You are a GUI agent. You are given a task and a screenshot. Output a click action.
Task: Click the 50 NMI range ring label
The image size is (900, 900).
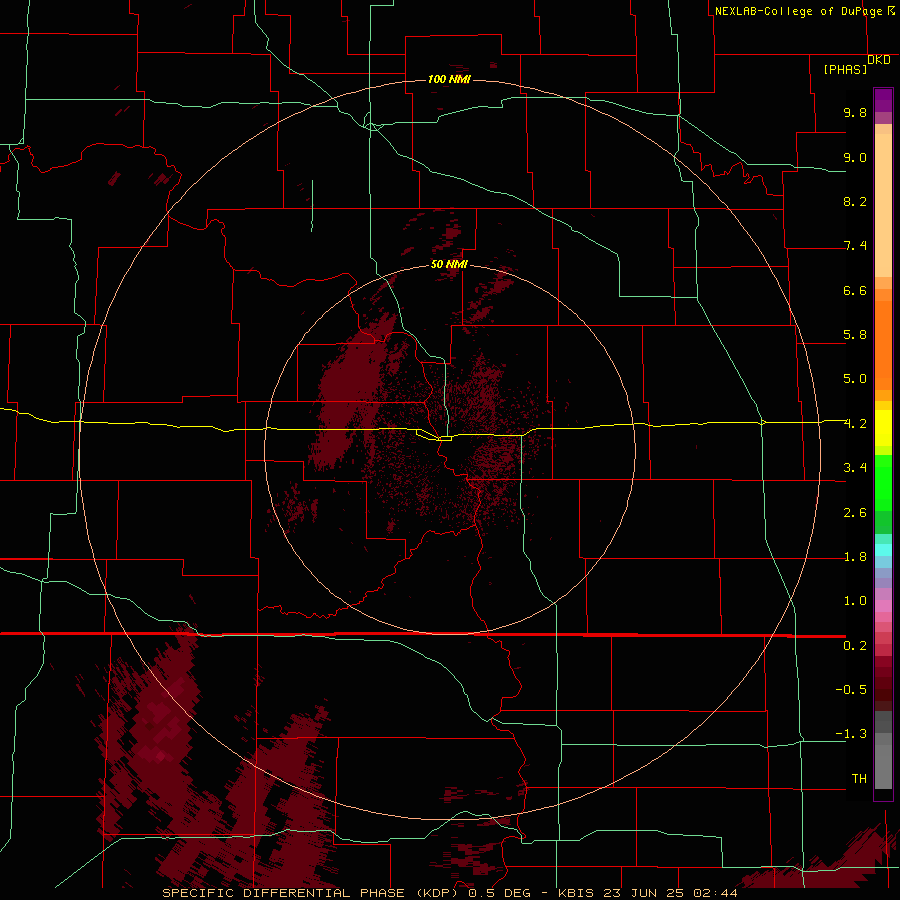[449, 265]
